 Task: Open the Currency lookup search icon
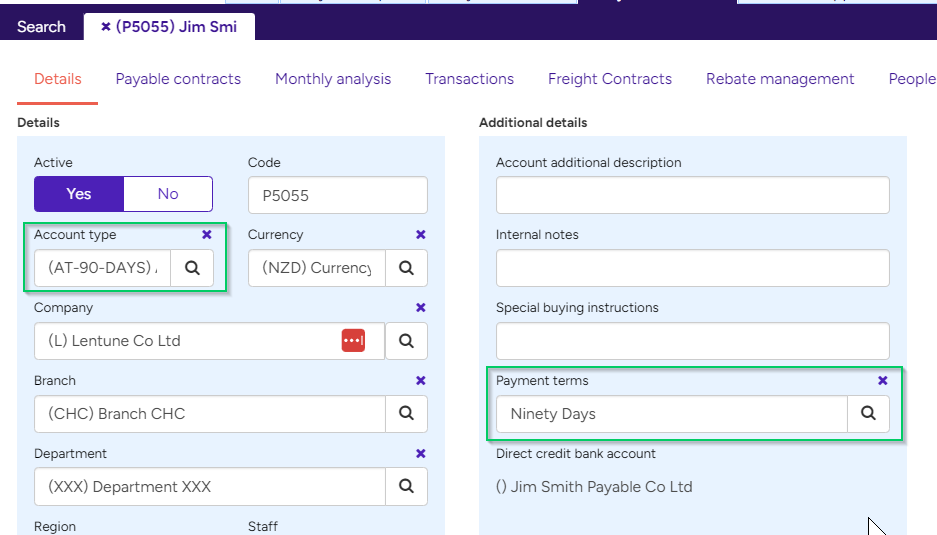(x=406, y=268)
